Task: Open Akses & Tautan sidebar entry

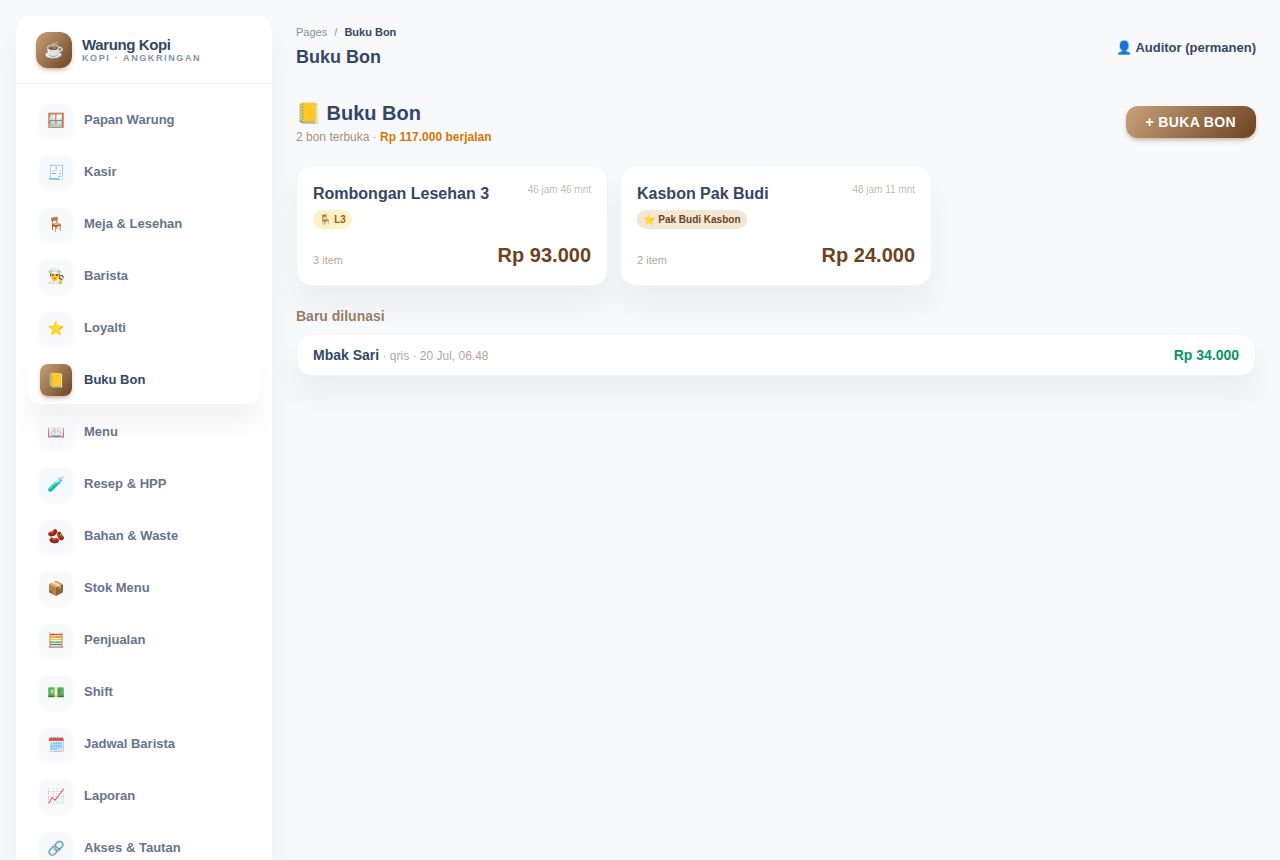Action: (x=144, y=848)
